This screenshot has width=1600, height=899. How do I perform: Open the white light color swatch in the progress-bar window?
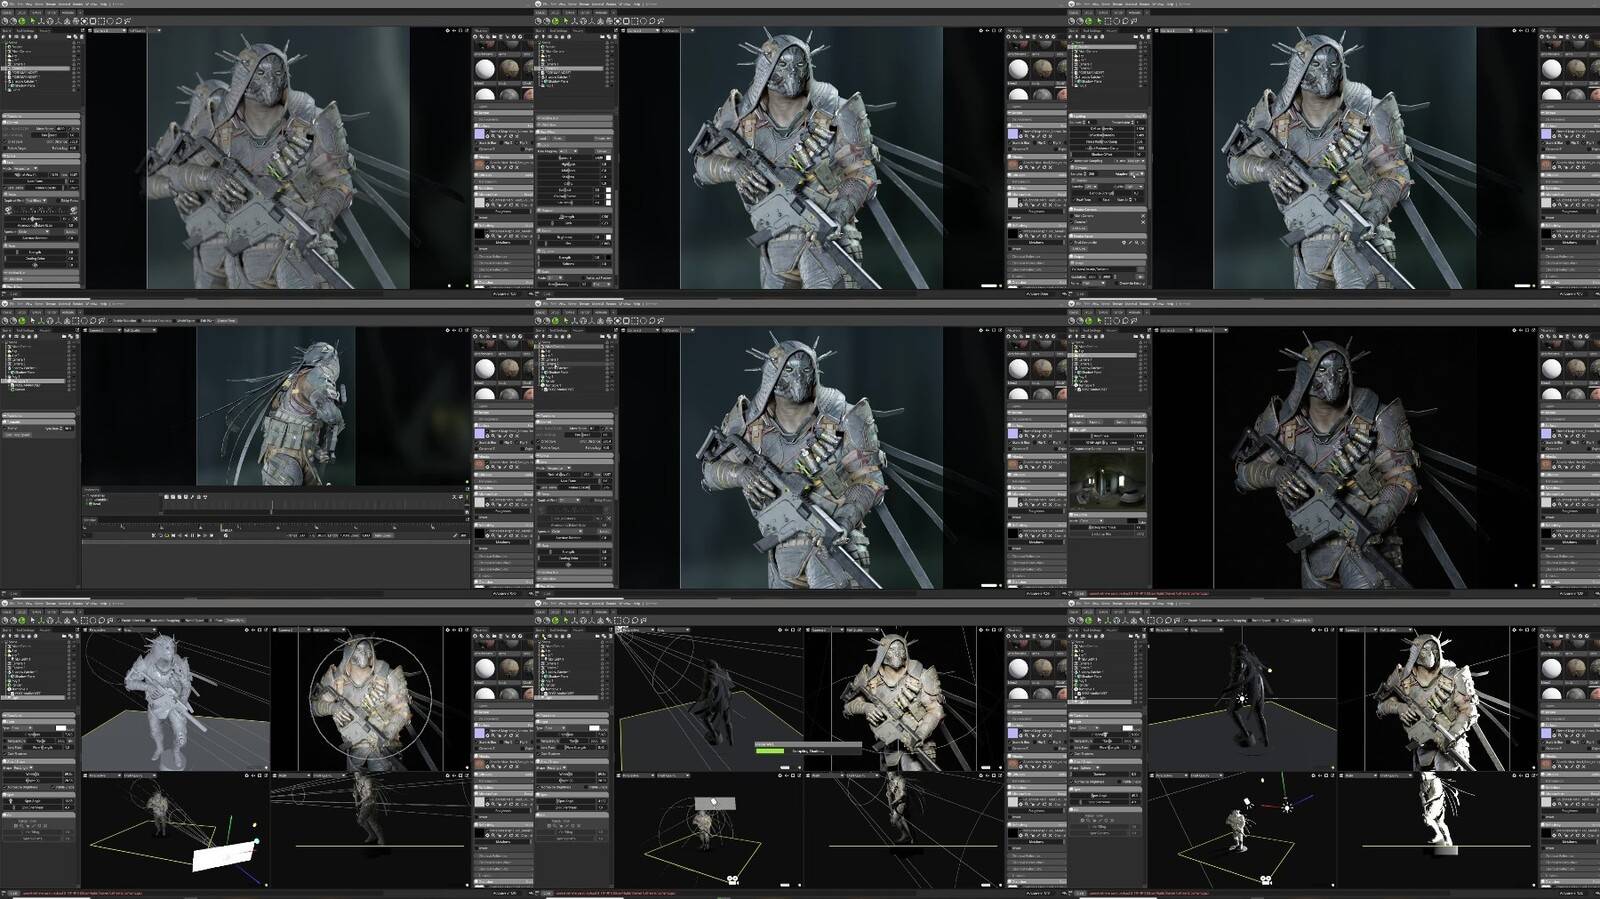click(595, 727)
